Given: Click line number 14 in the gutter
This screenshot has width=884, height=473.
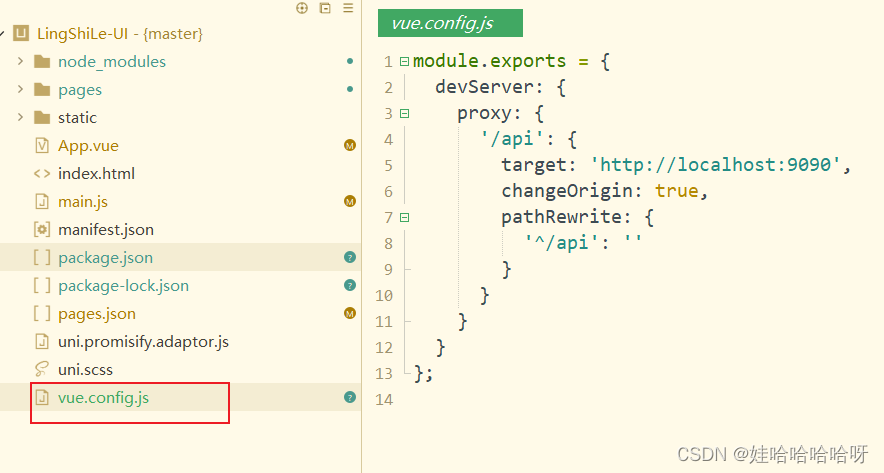Looking at the screenshot, I should pos(384,400).
